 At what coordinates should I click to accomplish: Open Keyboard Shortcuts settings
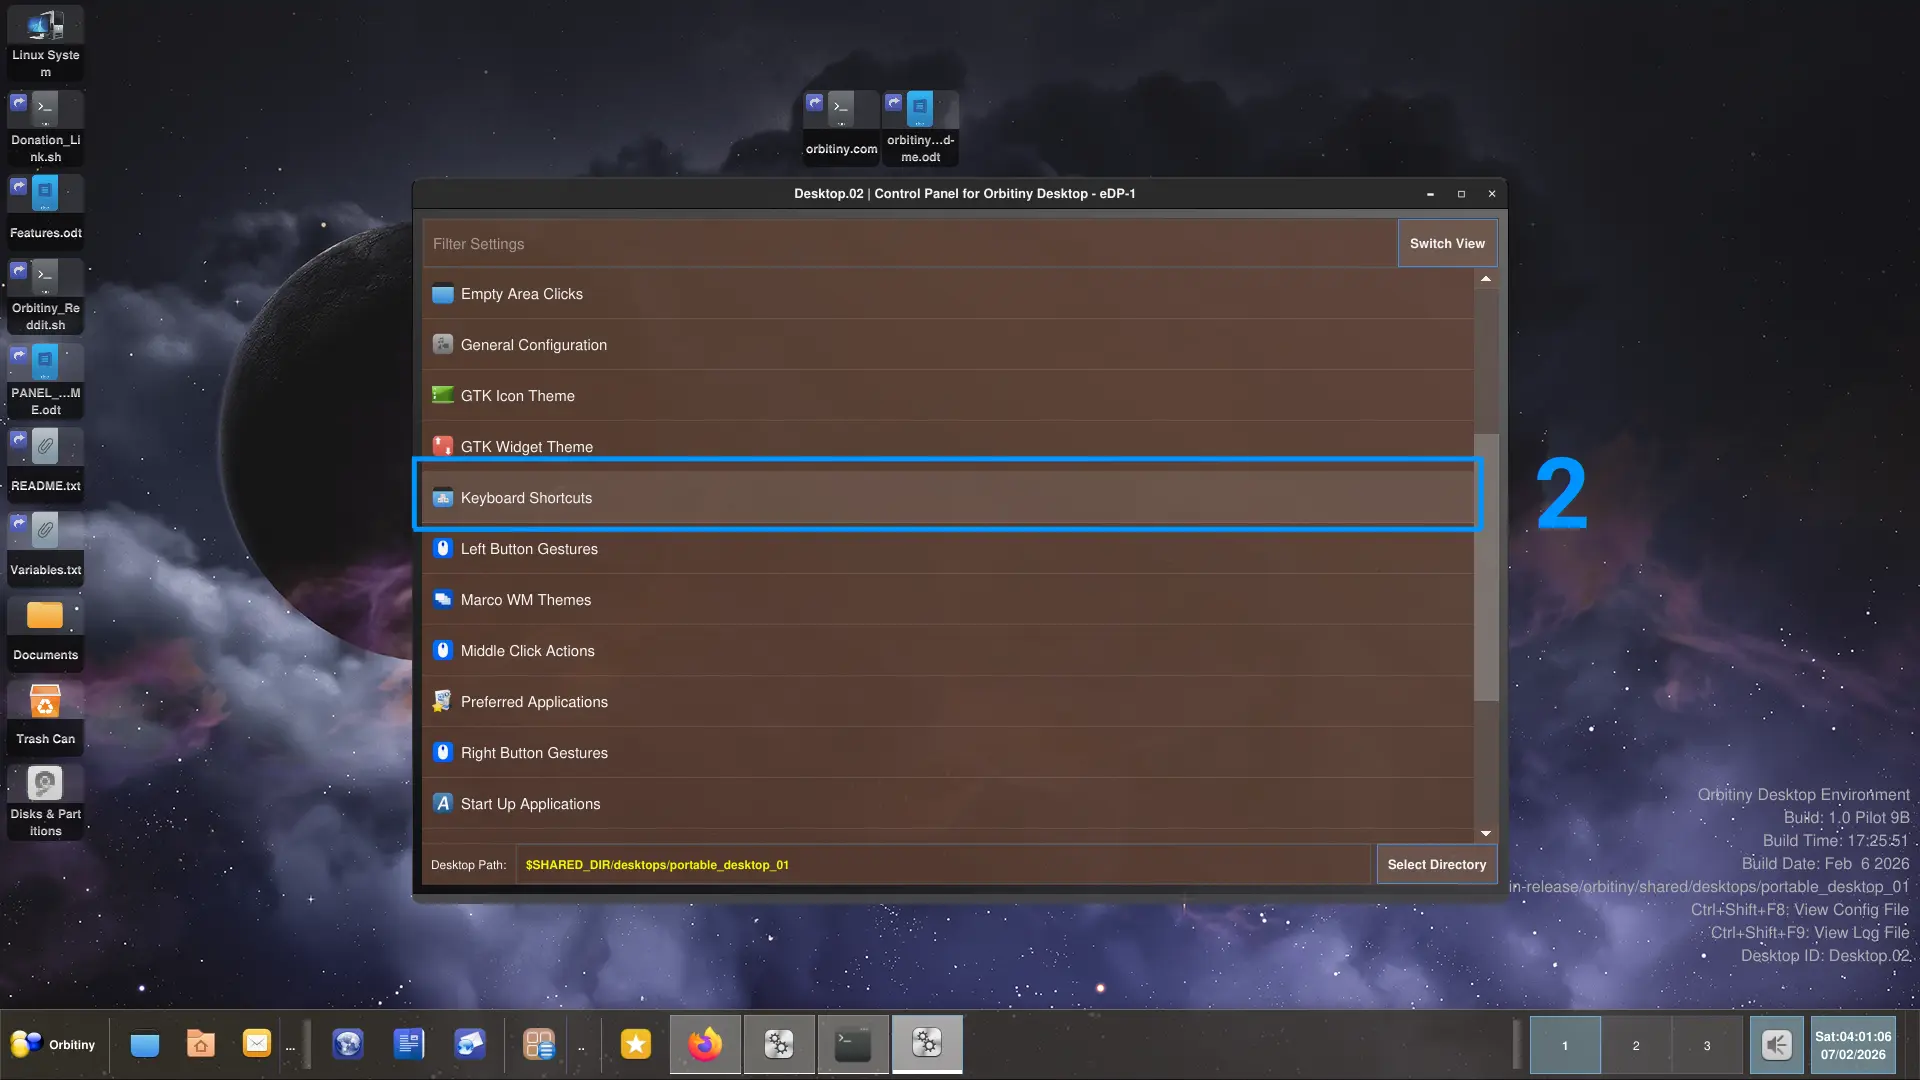coord(526,498)
